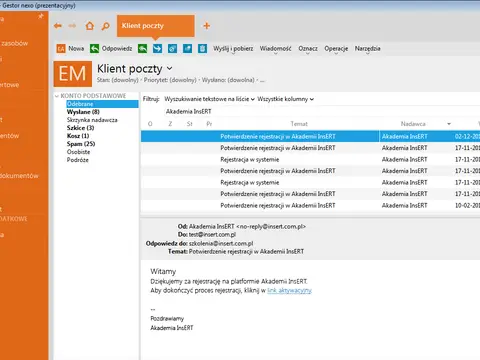480x360 pixels.
Task: Forward message with blue arrow icon
Action: click(x=157, y=49)
